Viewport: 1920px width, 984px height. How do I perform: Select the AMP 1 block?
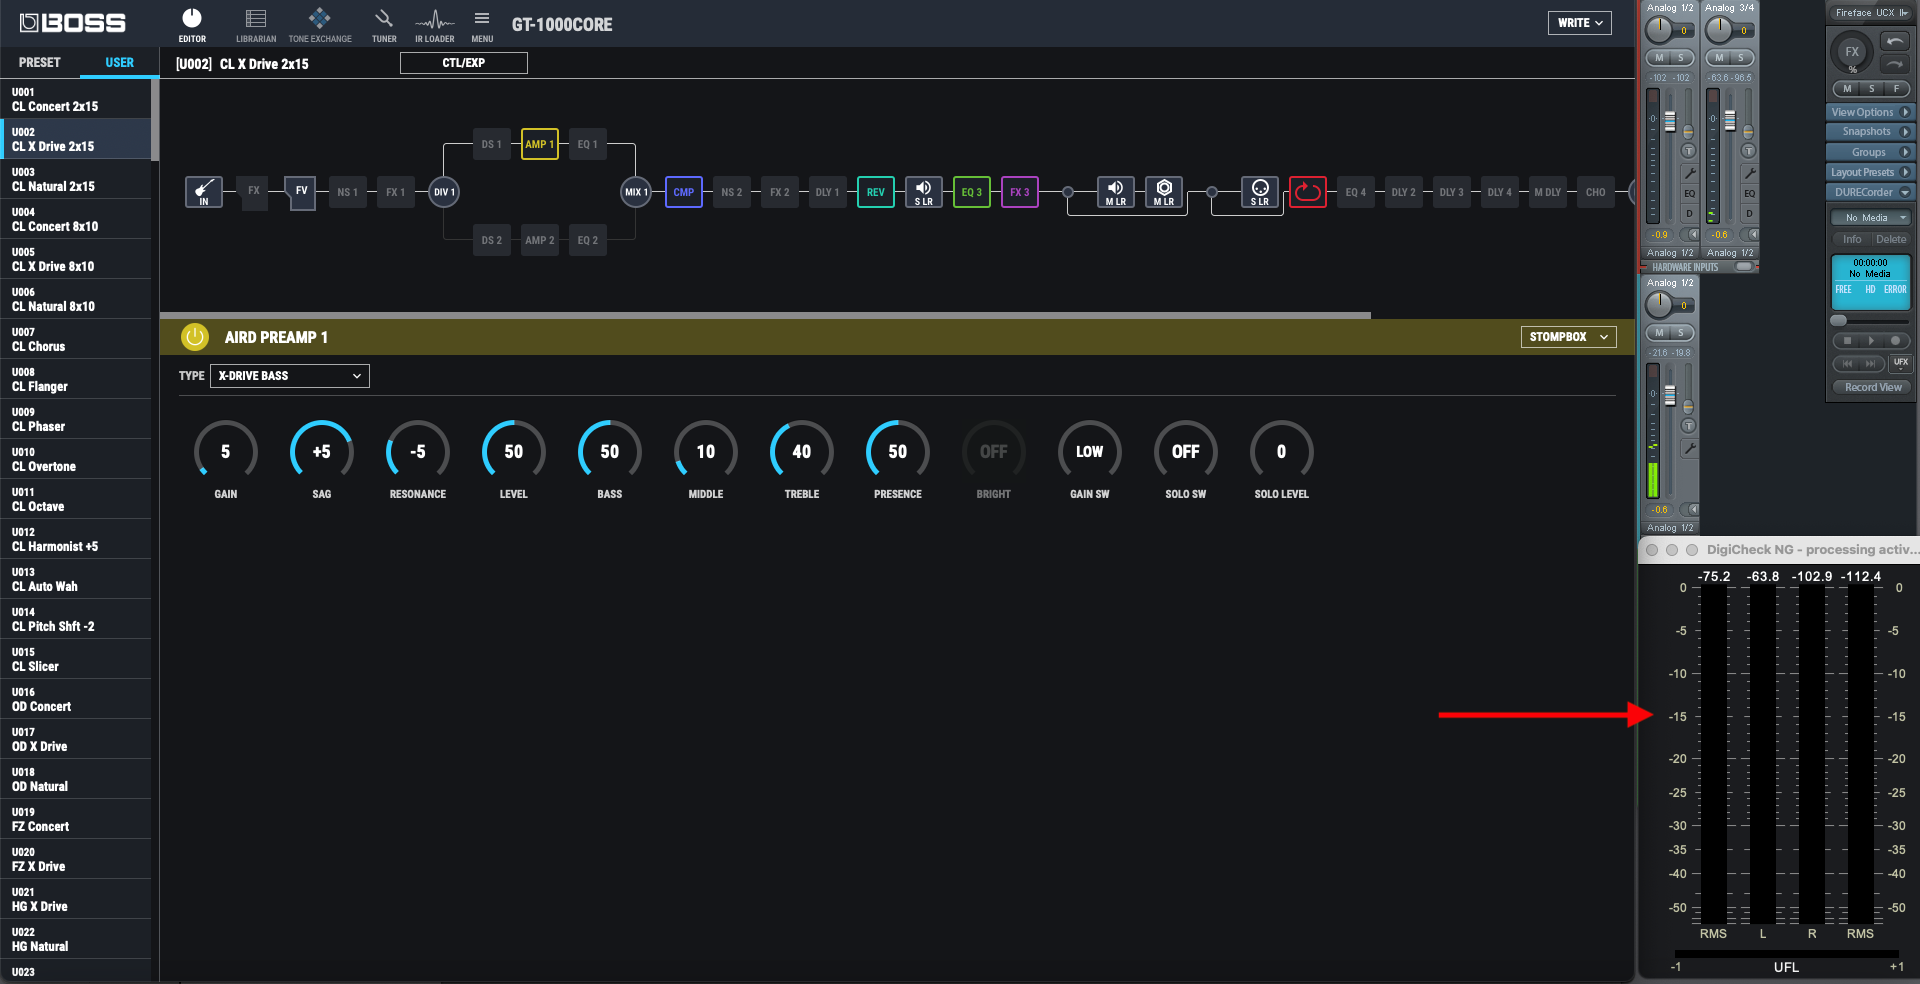coord(540,144)
